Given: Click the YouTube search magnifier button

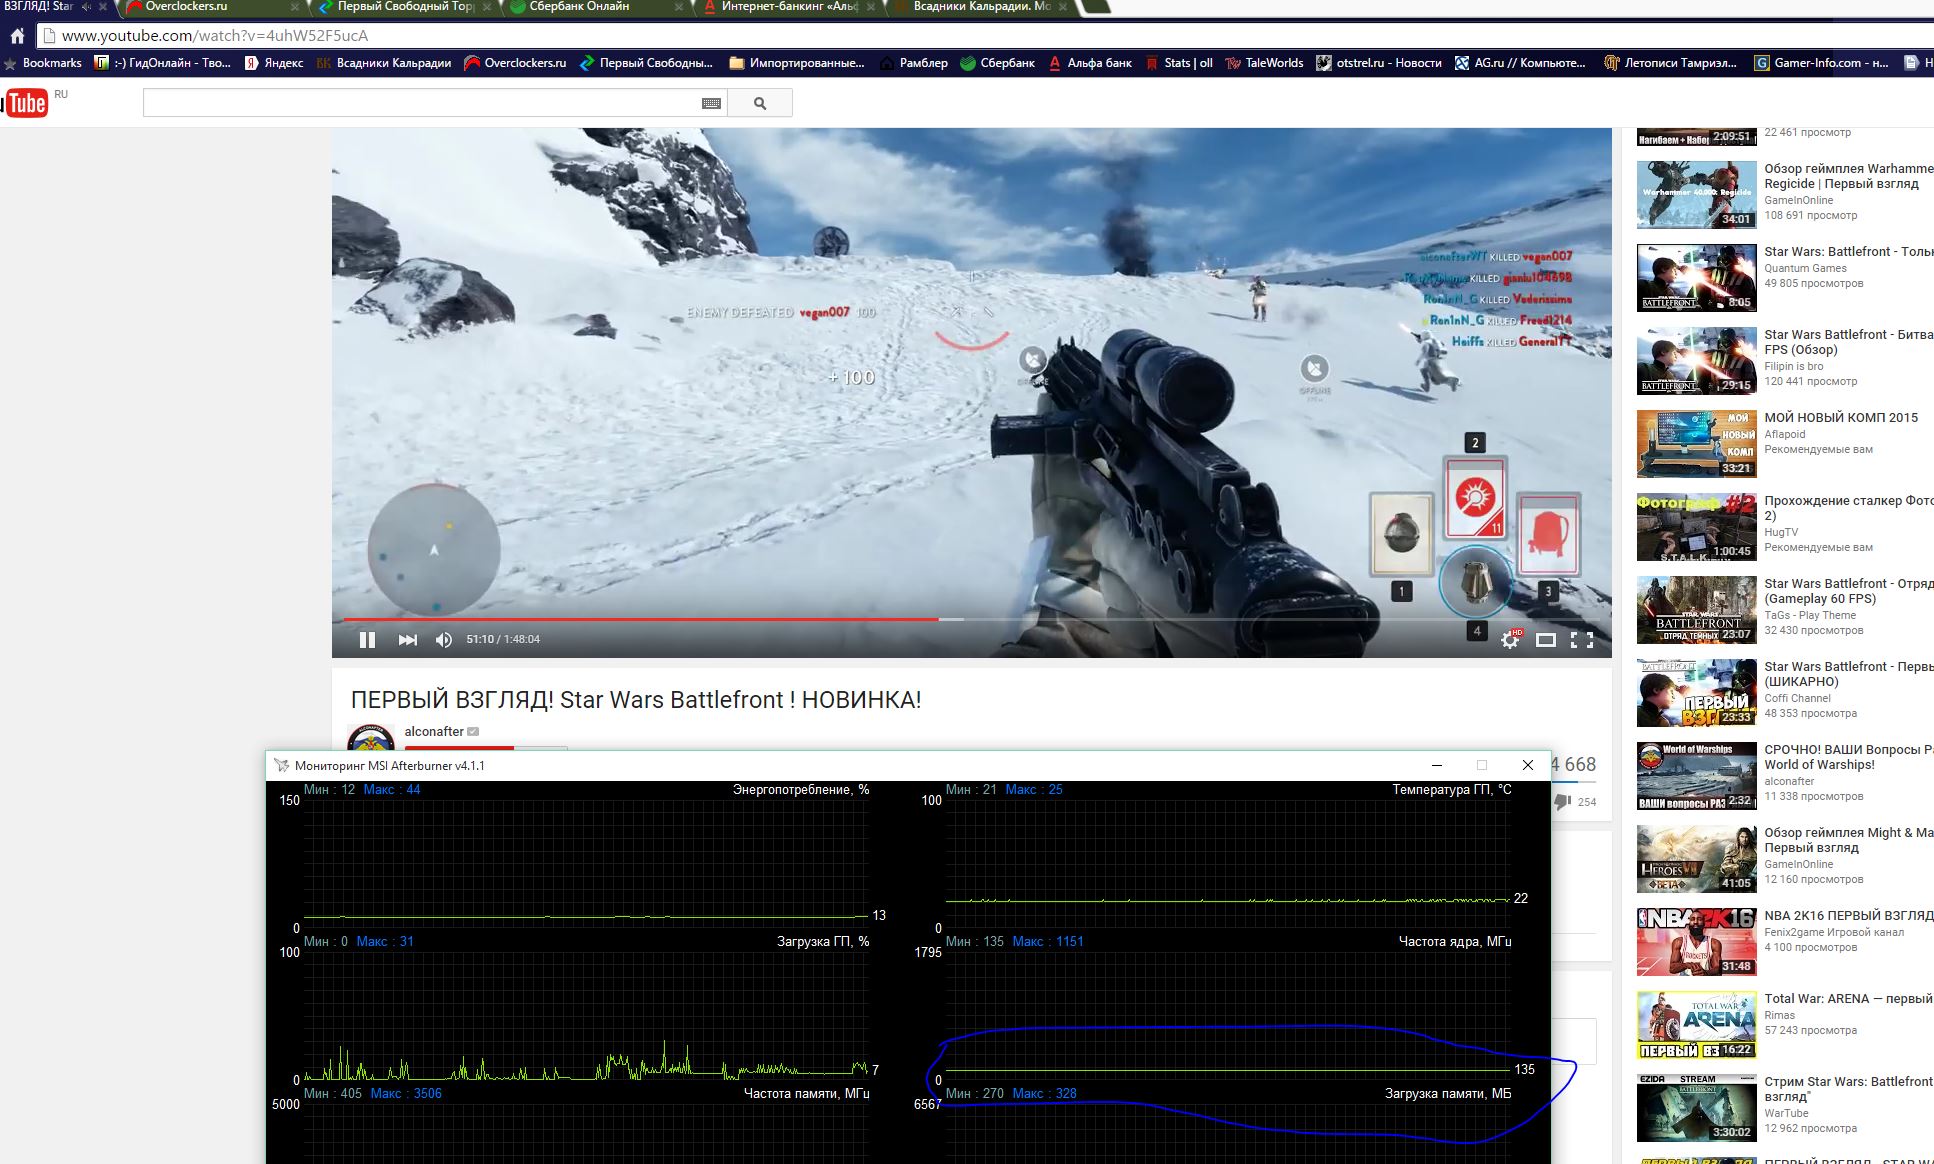Looking at the screenshot, I should (x=760, y=103).
